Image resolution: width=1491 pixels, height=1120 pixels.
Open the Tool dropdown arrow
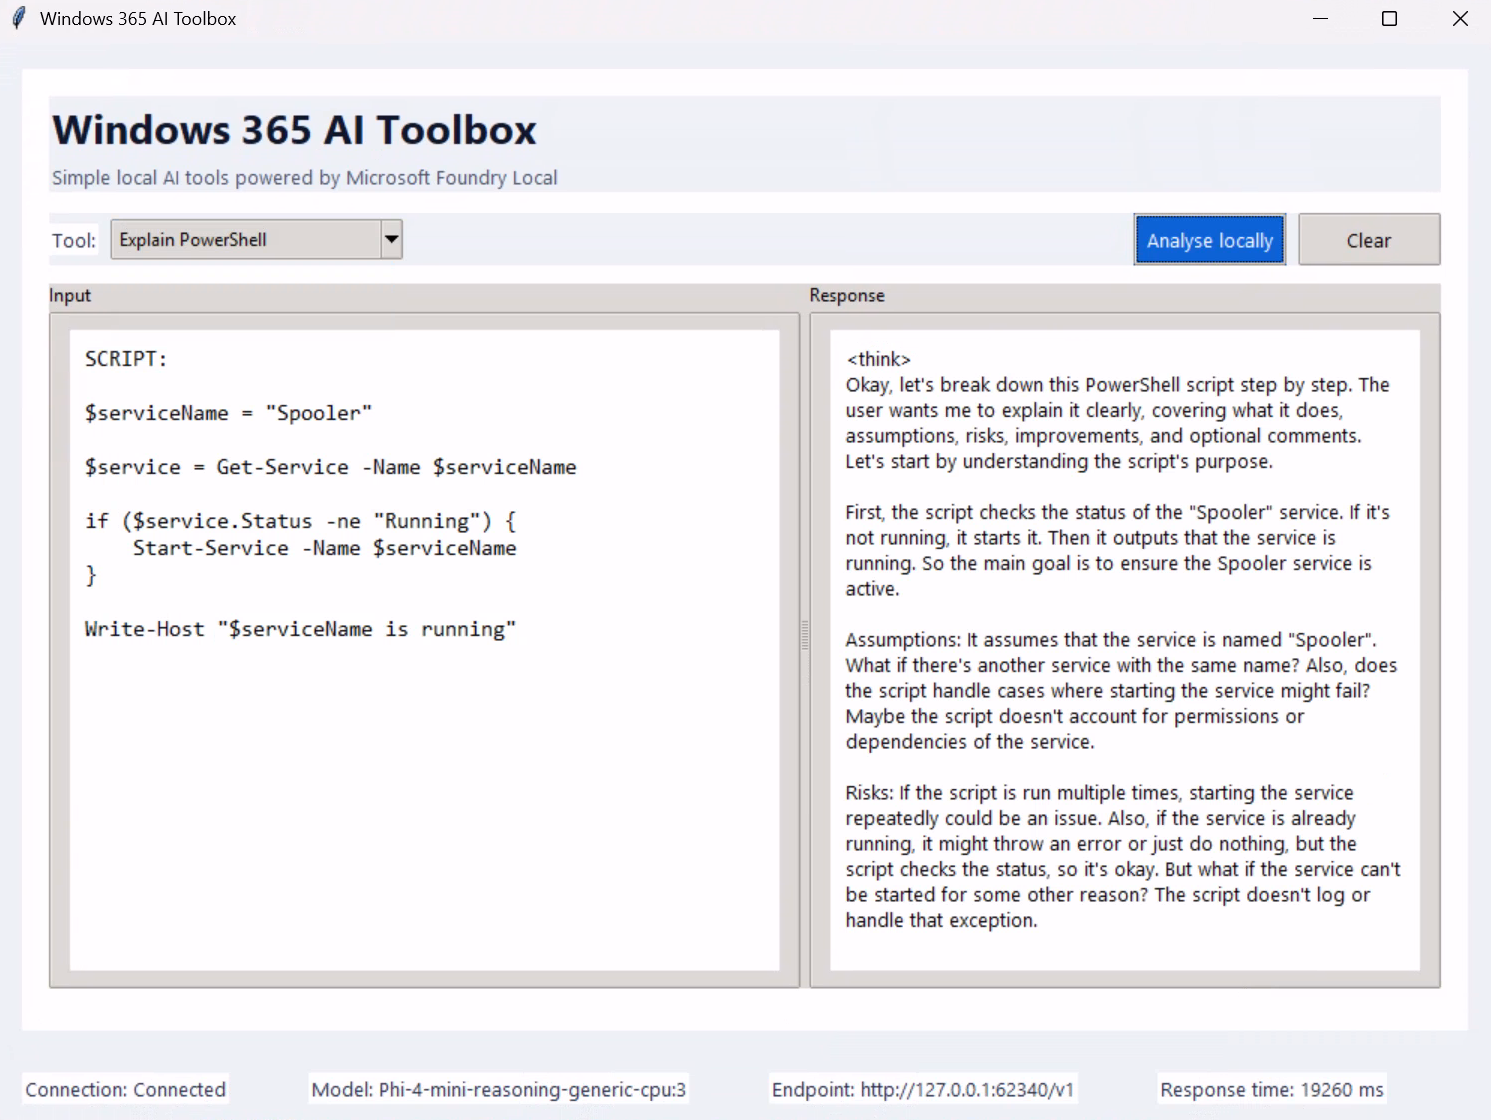point(392,239)
